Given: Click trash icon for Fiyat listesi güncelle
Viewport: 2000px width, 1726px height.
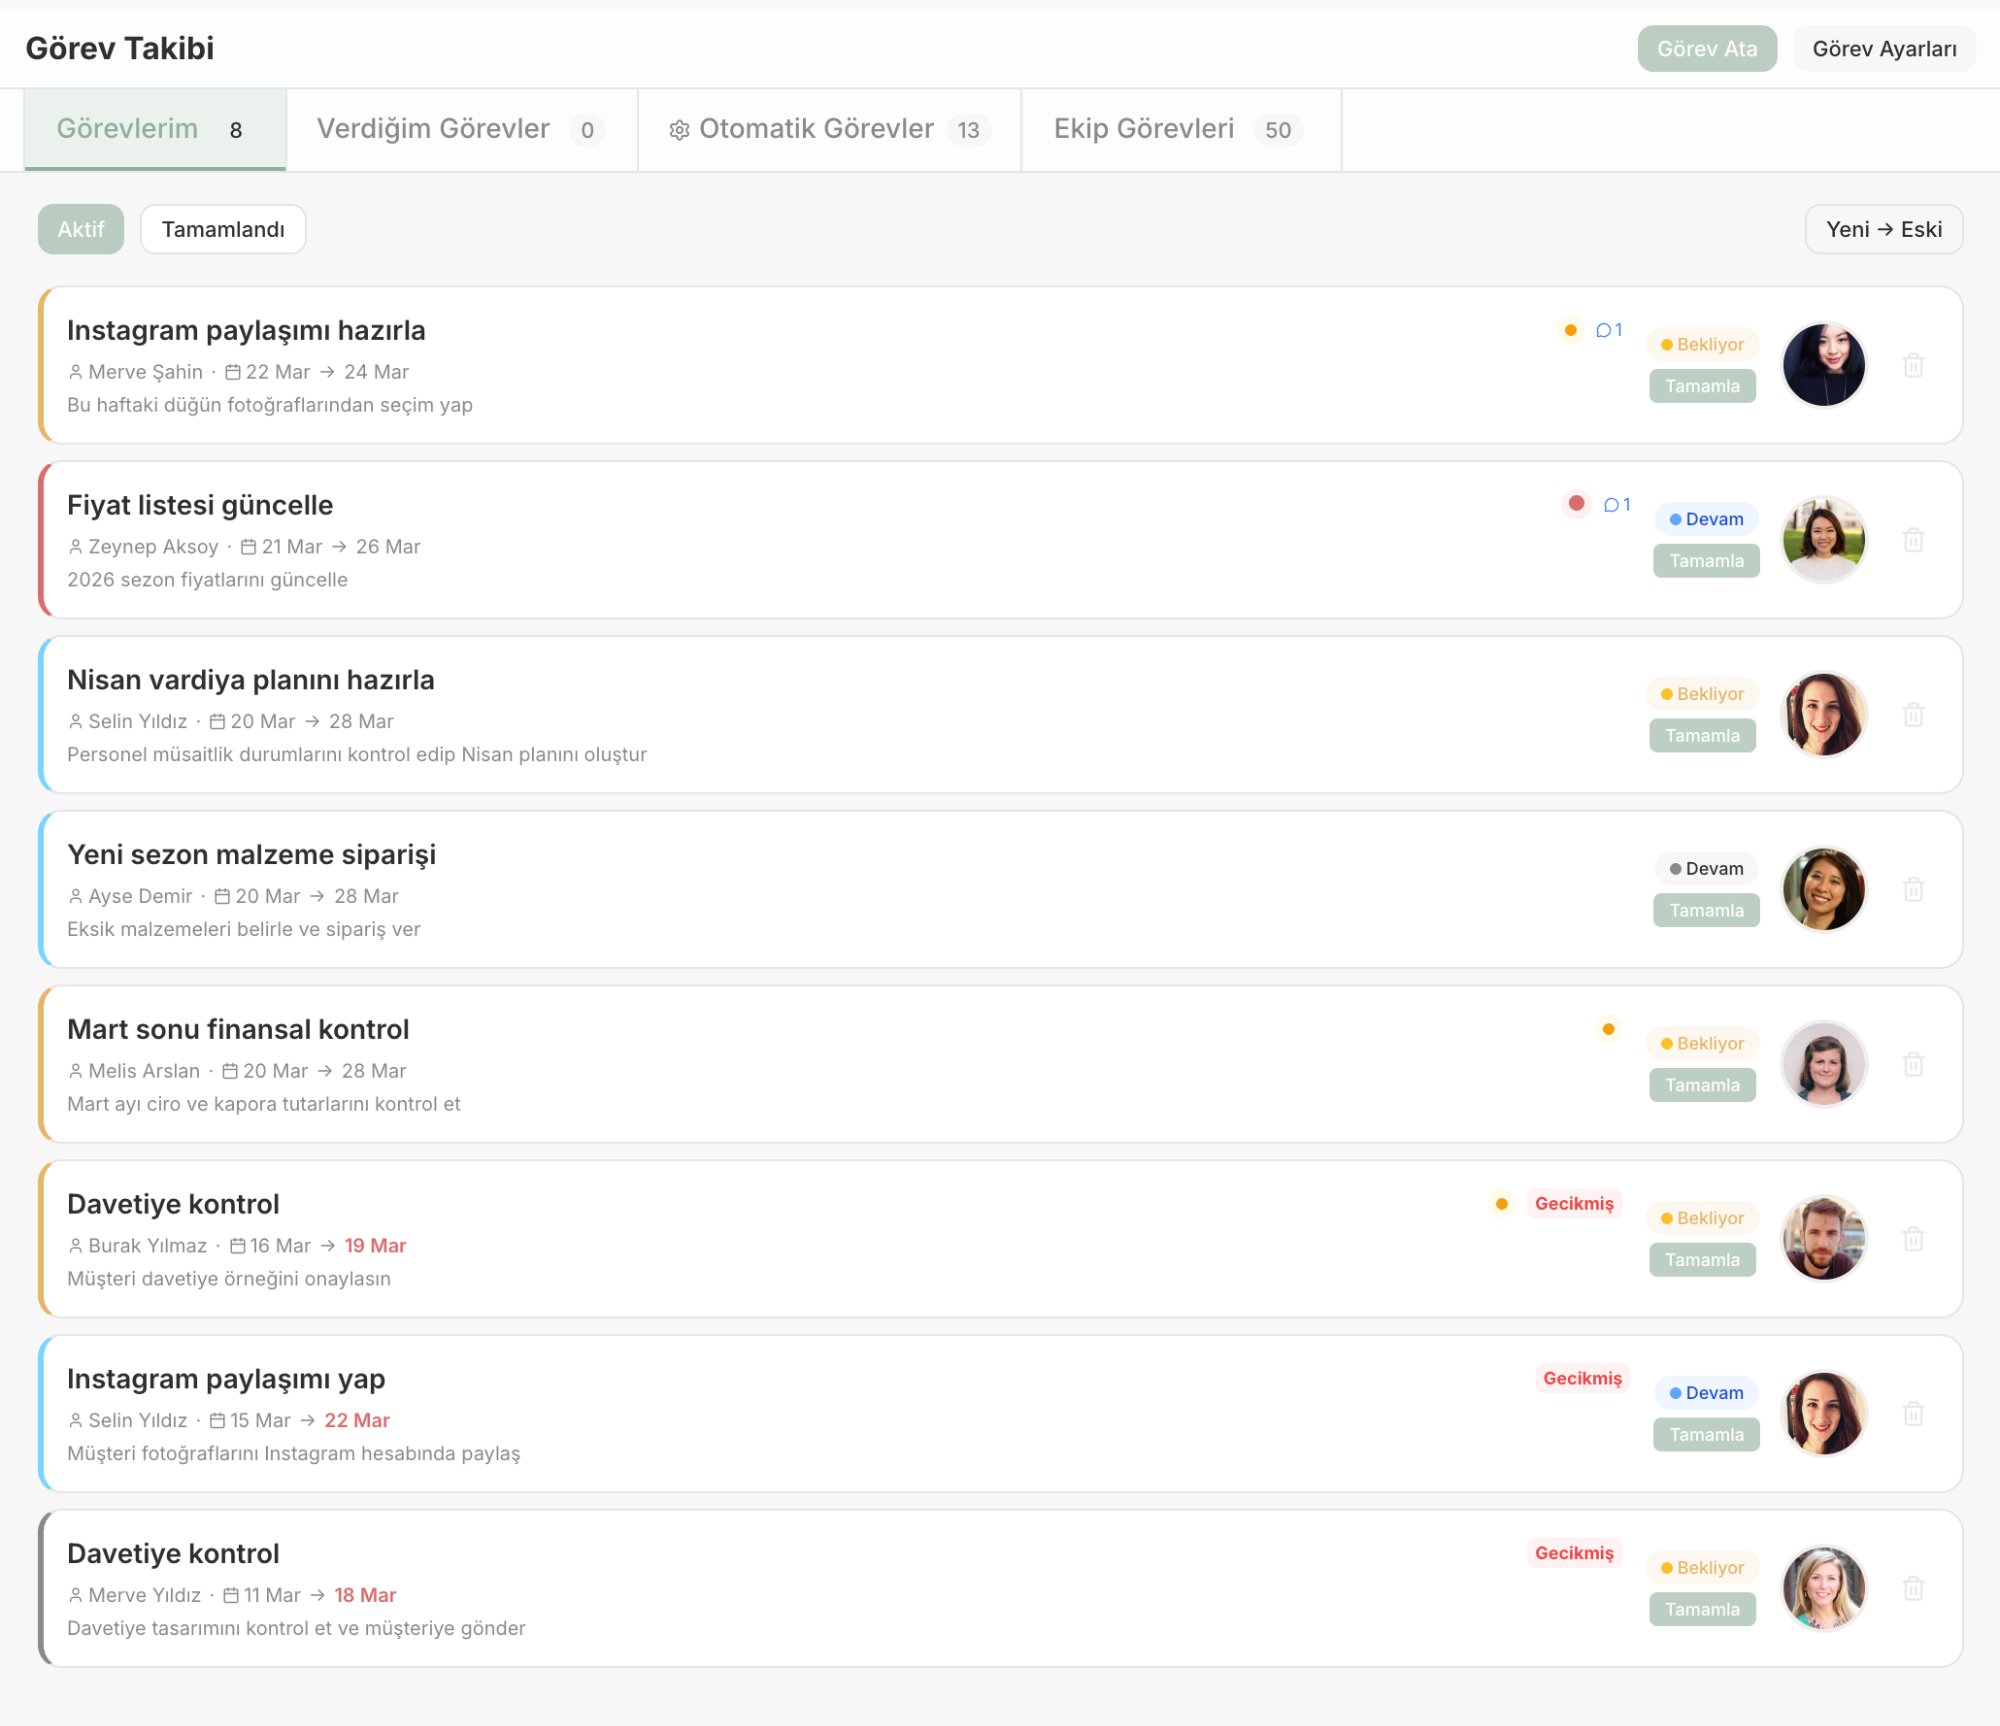Looking at the screenshot, I should [1912, 540].
